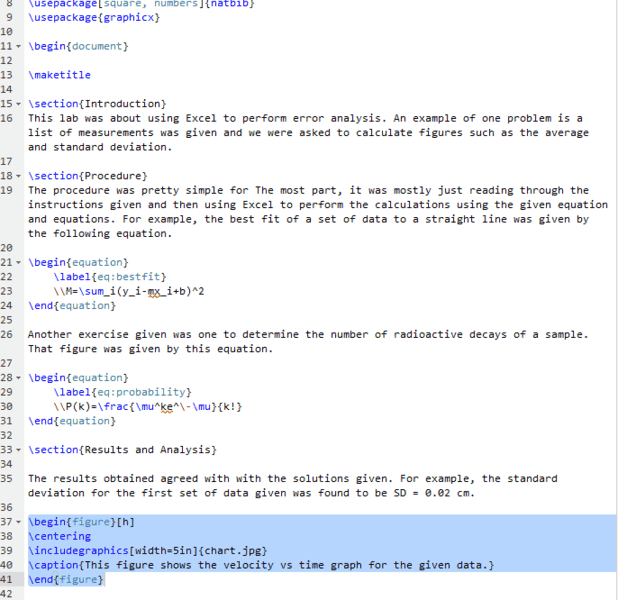The height and width of the screenshot is (600, 618).
Task: Collapse the \begin{document} fold arrow
Action: coord(18,47)
